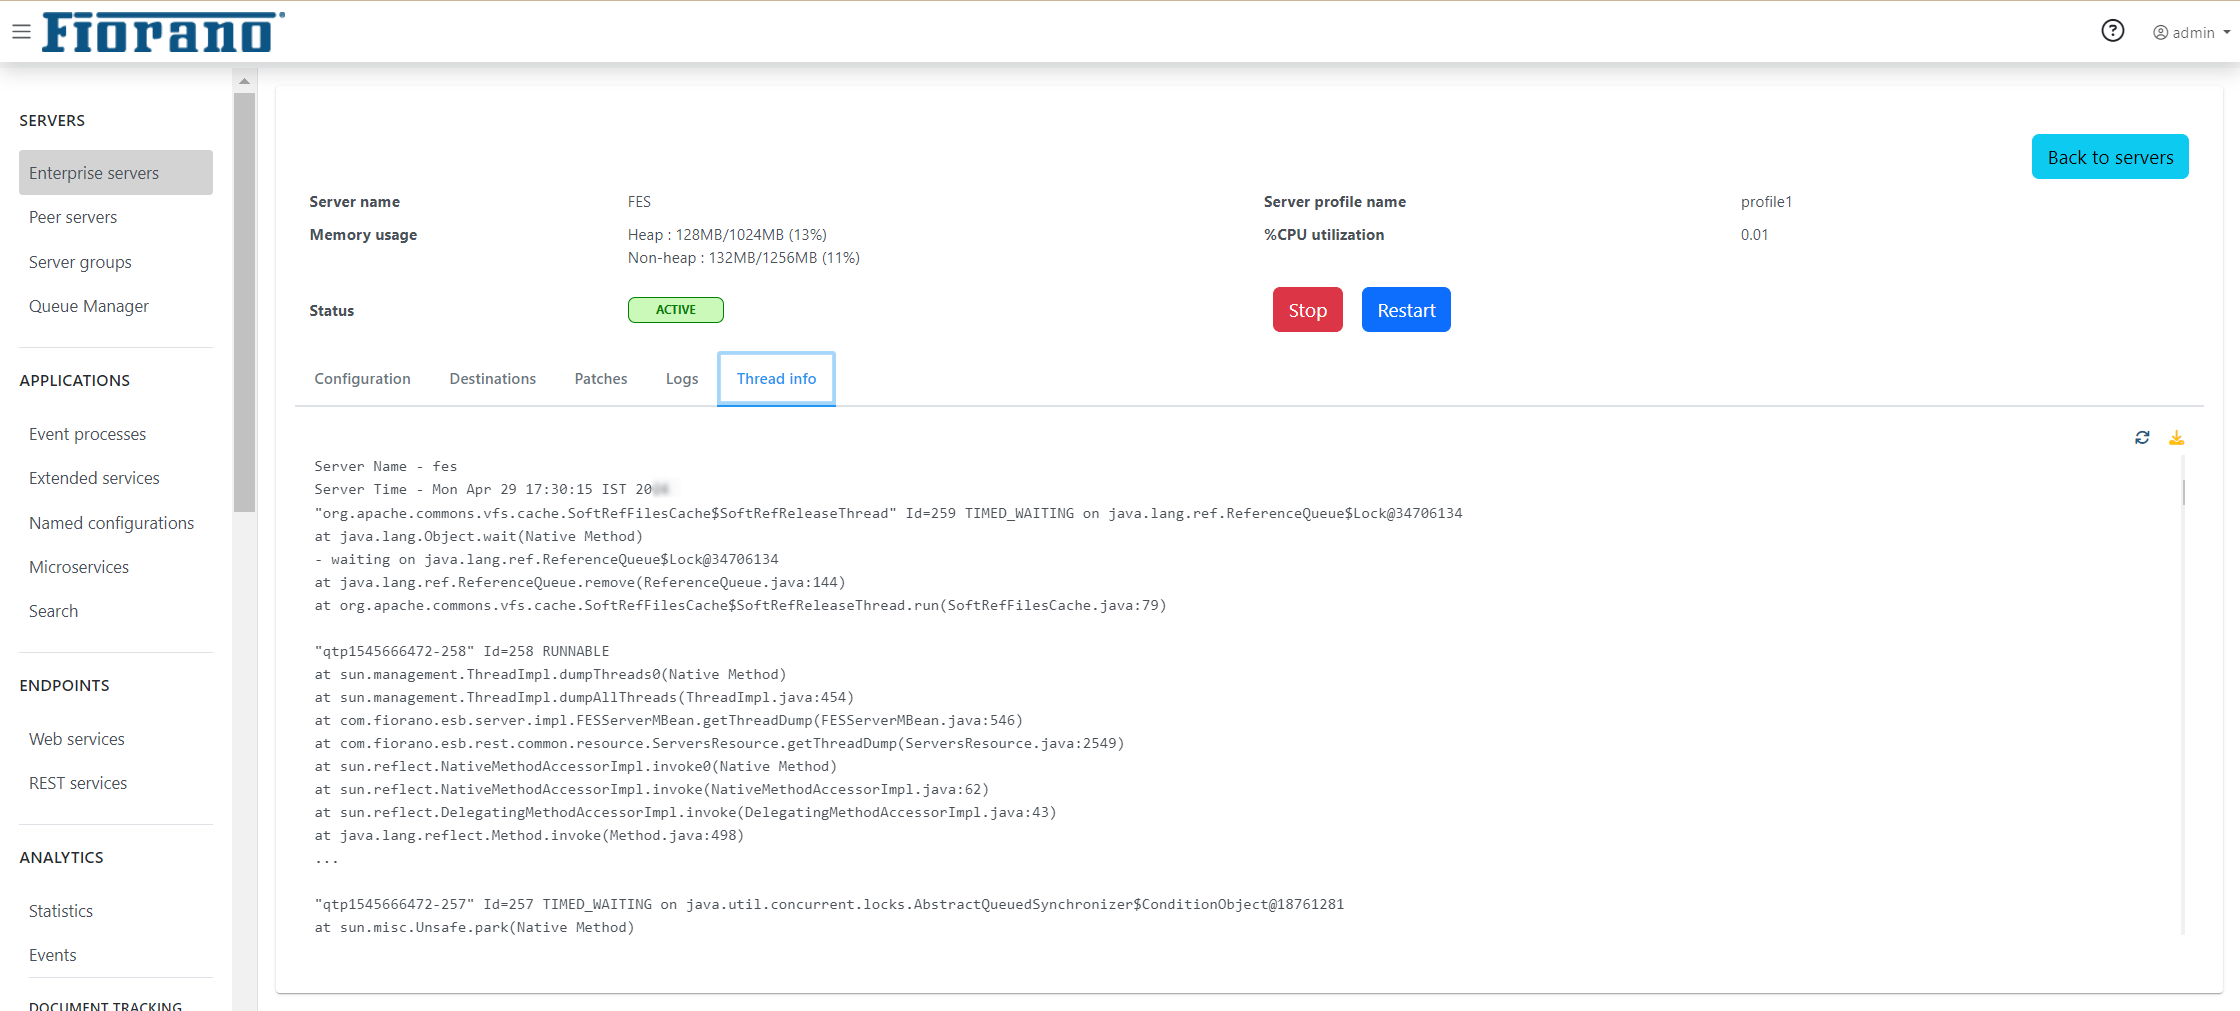This screenshot has height=1011, width=2240.
Task: Restart the FES server
Action: (1406, 310)
